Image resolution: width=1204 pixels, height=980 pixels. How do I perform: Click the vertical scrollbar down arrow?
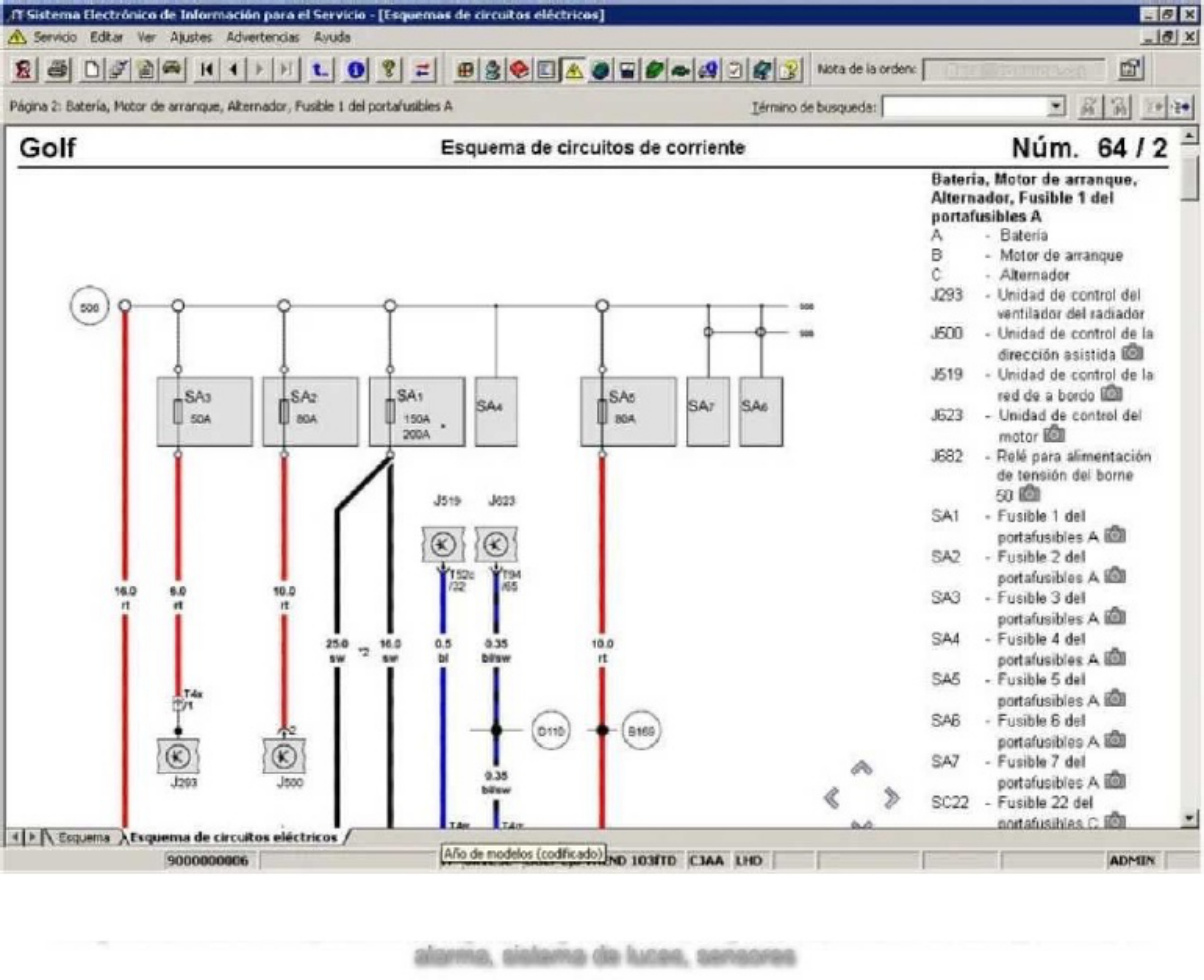(1188, 818)
